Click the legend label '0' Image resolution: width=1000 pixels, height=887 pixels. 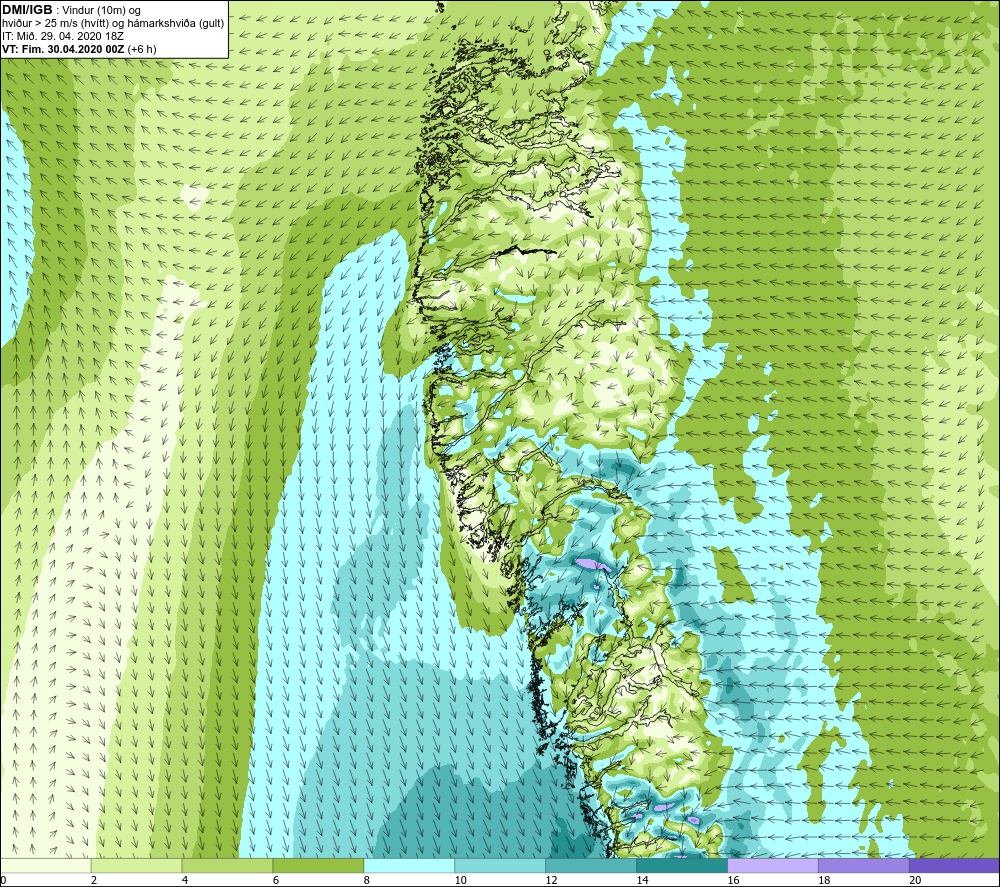tap(4, 880)
